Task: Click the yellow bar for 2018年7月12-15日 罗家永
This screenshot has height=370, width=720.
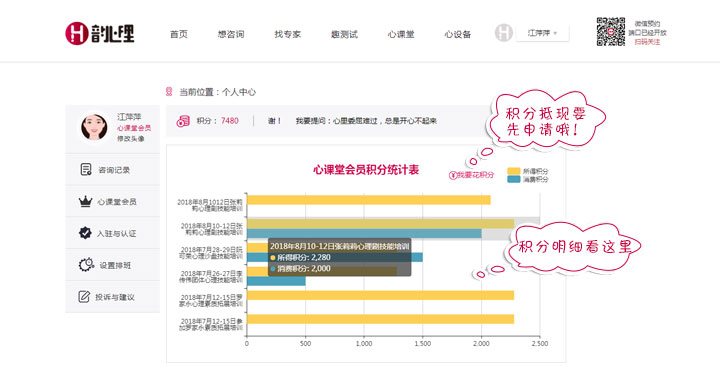Action: click(x=380, y=295)
